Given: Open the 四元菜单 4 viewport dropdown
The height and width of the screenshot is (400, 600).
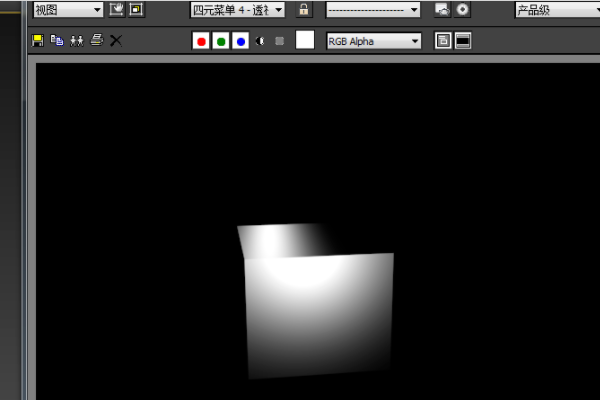Looking at the screenshot, I should 237,10.
